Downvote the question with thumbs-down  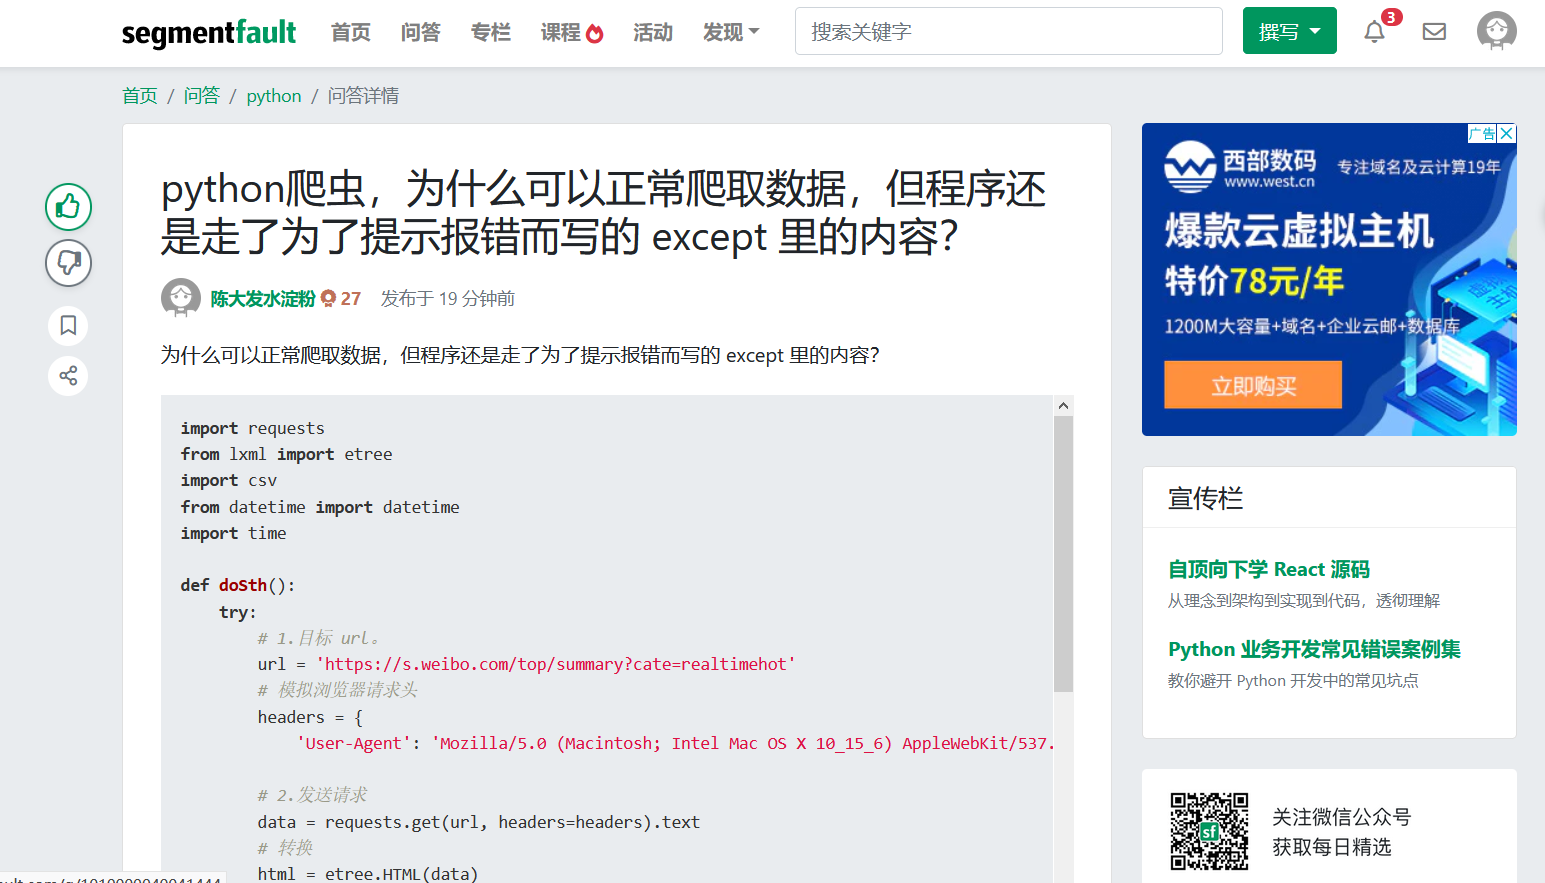tap(68, 263)
